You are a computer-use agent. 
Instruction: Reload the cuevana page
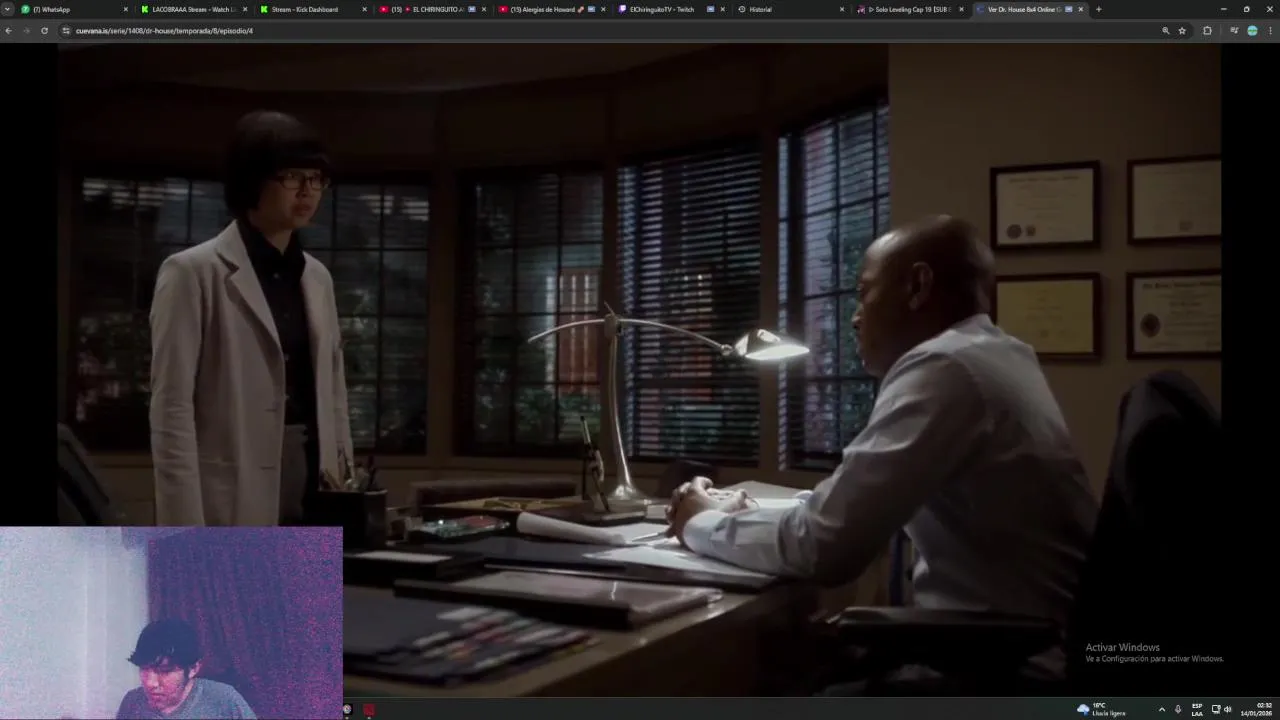point(44,31)
